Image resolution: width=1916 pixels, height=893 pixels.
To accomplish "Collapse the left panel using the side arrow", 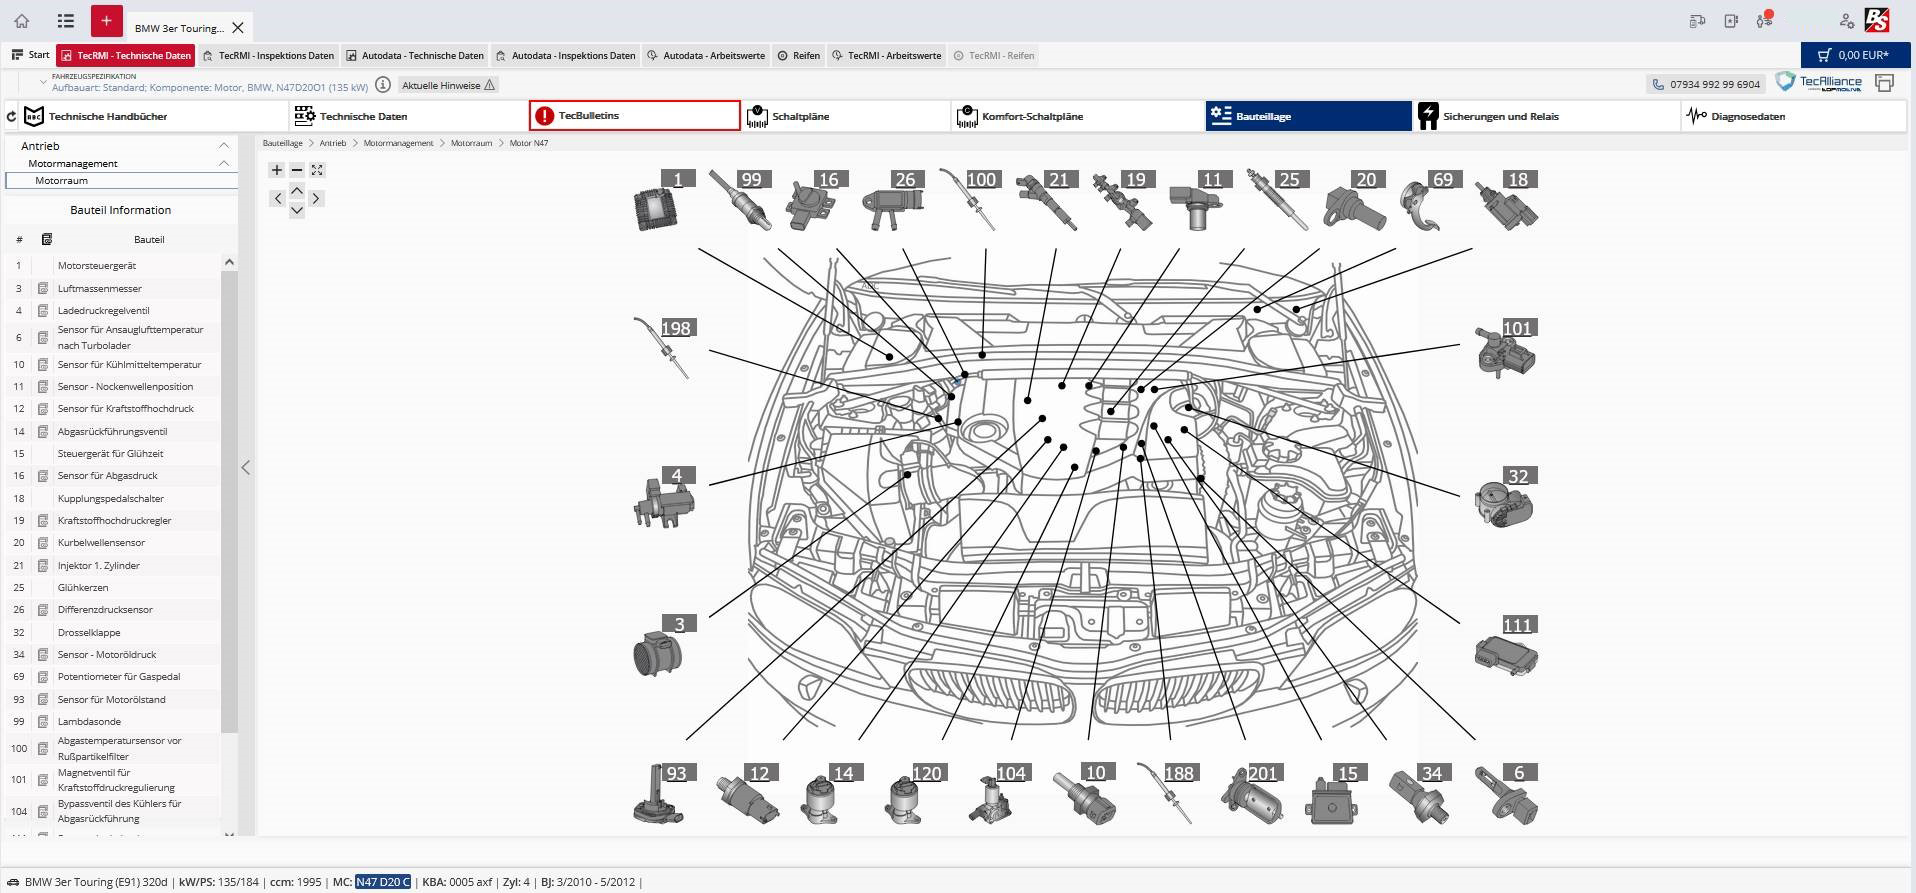I will (x=246, y=467).
